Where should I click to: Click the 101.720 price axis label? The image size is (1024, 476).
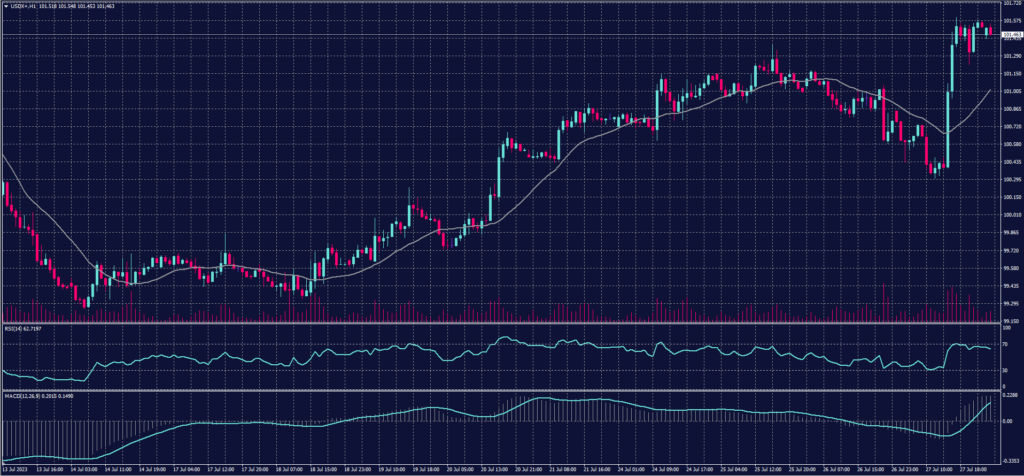[1009, 5]
